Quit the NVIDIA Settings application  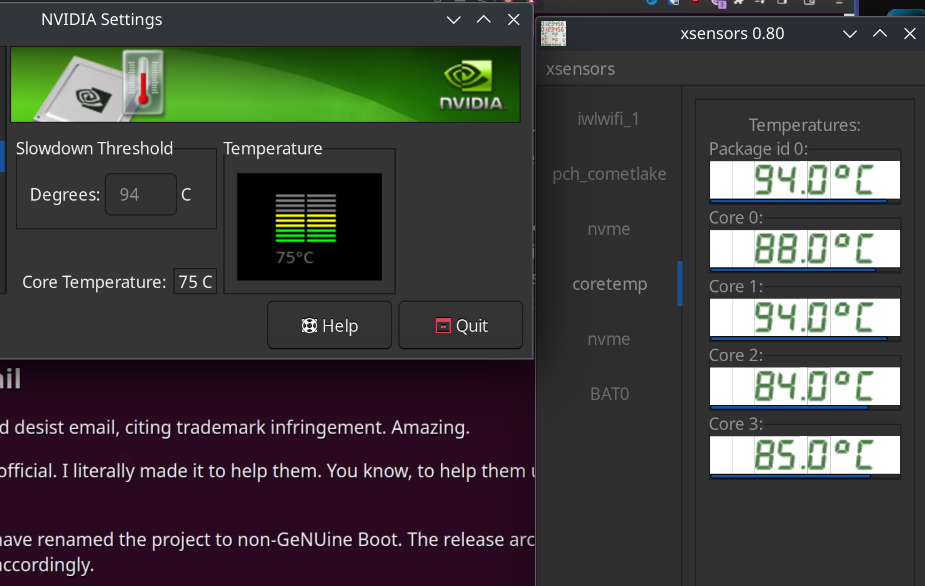click(461, 325)
